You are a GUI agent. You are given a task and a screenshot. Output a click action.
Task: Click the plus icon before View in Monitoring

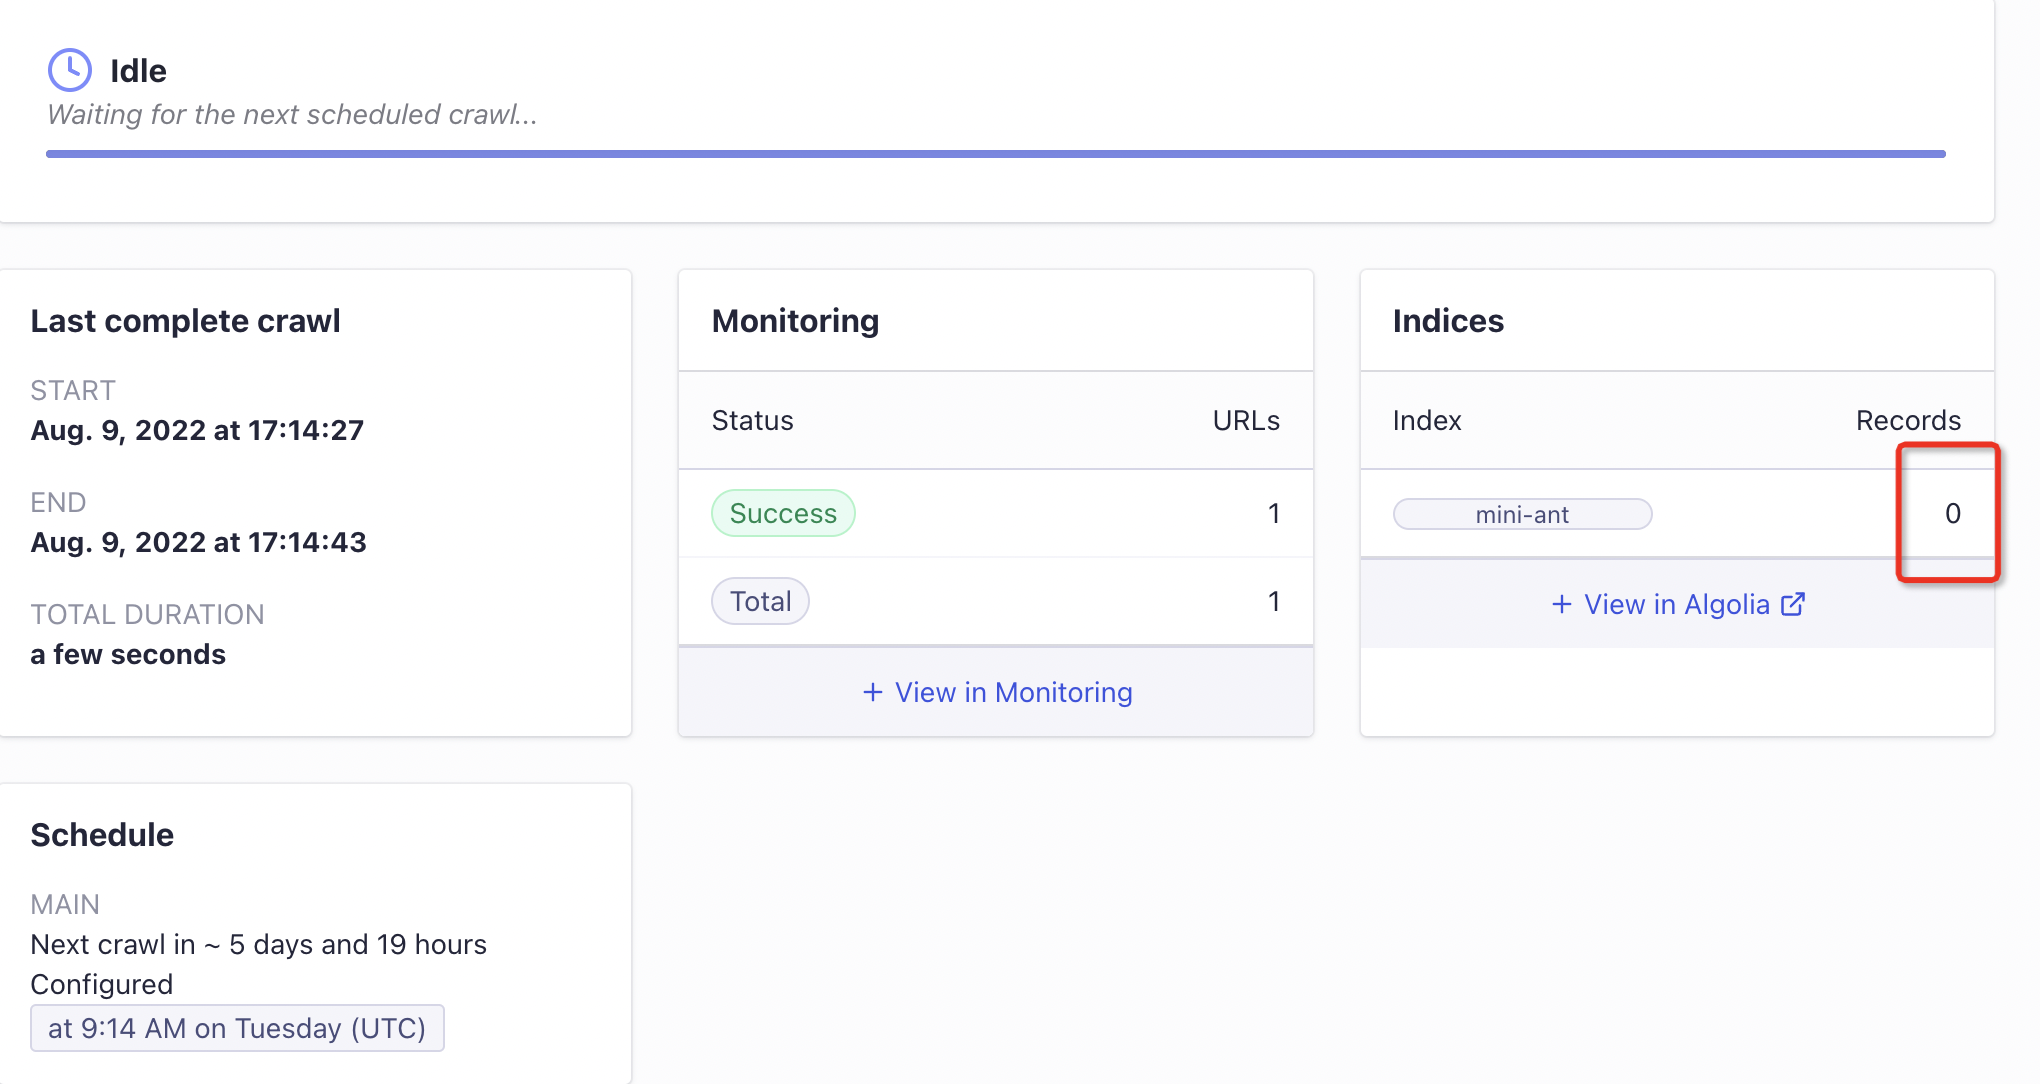pos(872,691)
